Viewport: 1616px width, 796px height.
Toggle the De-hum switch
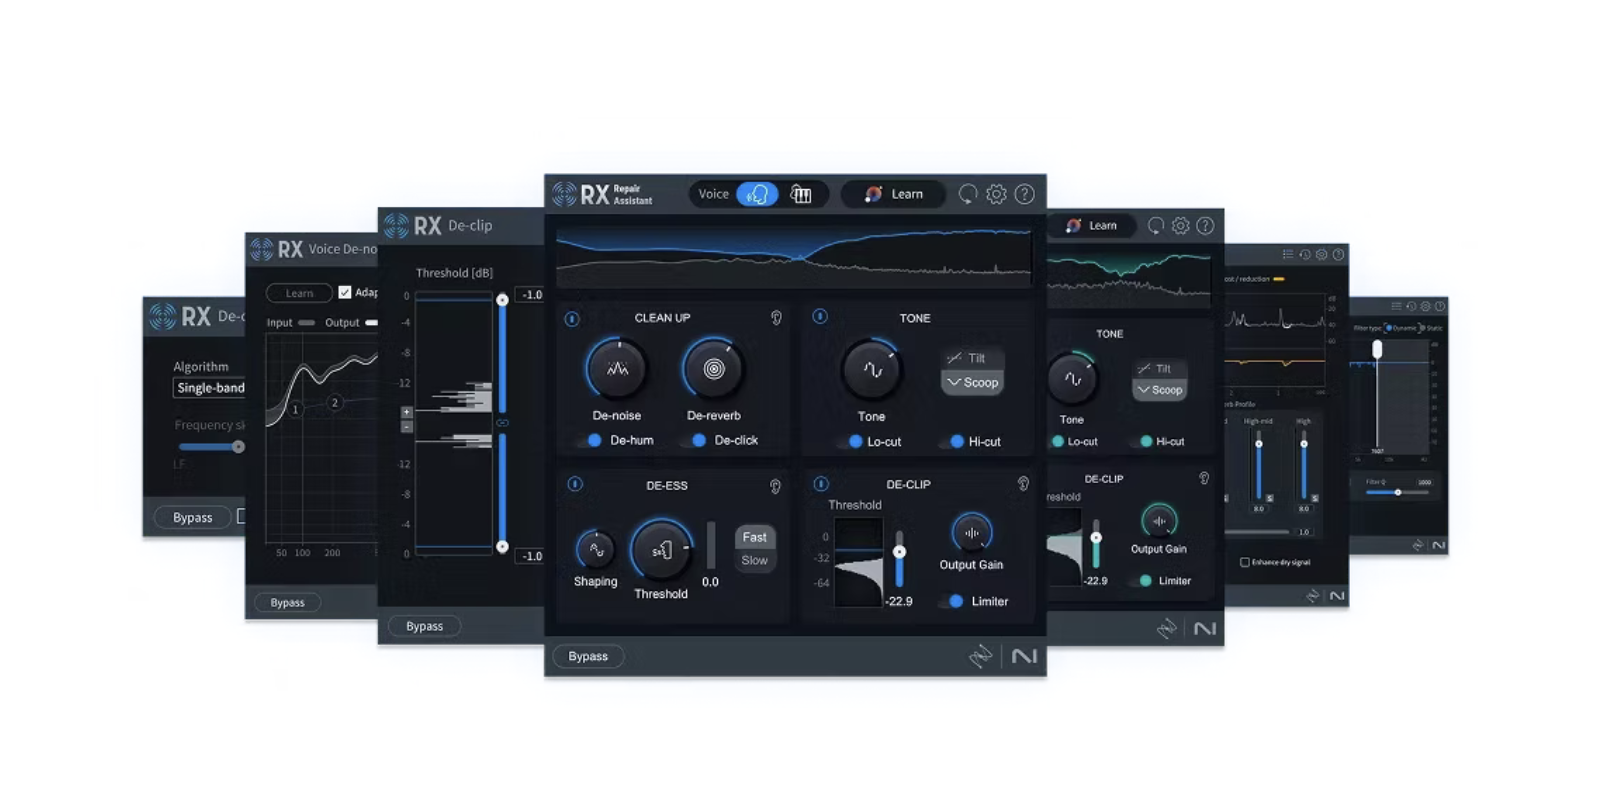pyautogui.click(x=594, y=440)
